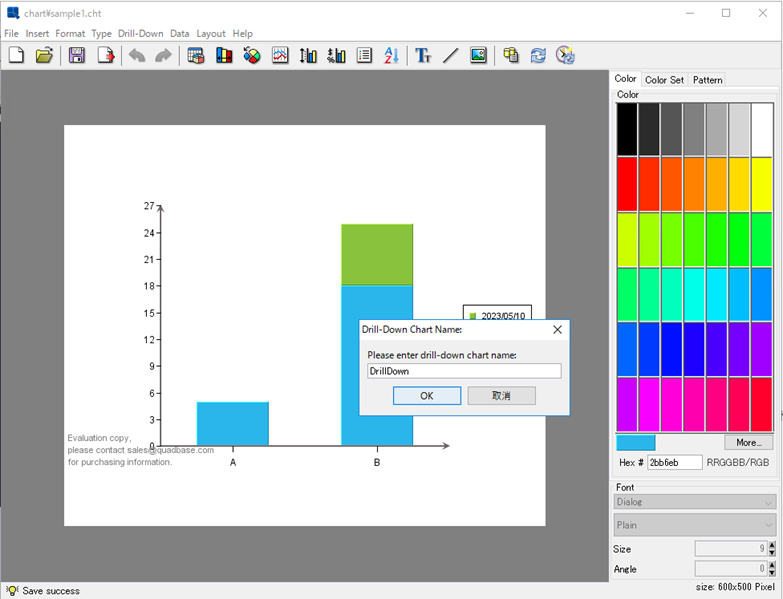Open a file with the folder icon

click(x=44, y=56)
